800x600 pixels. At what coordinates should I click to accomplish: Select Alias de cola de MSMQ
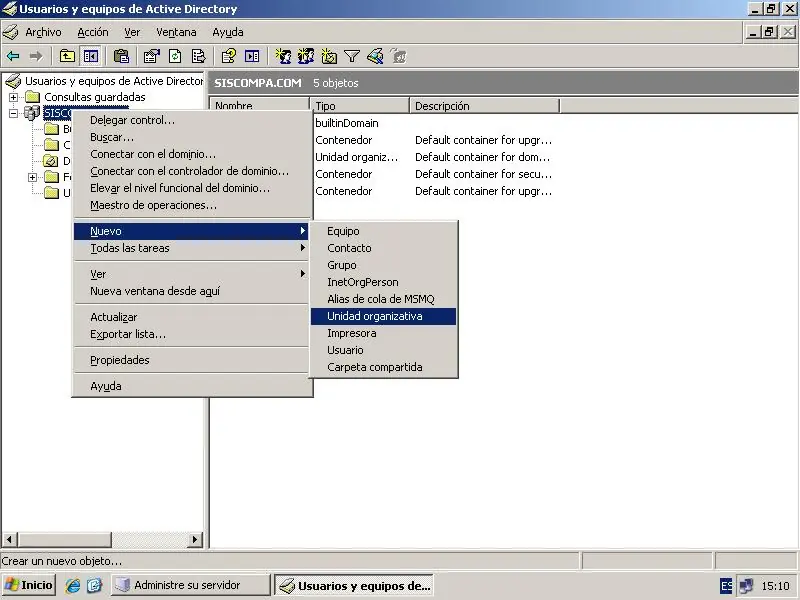[x=383, y=299]
